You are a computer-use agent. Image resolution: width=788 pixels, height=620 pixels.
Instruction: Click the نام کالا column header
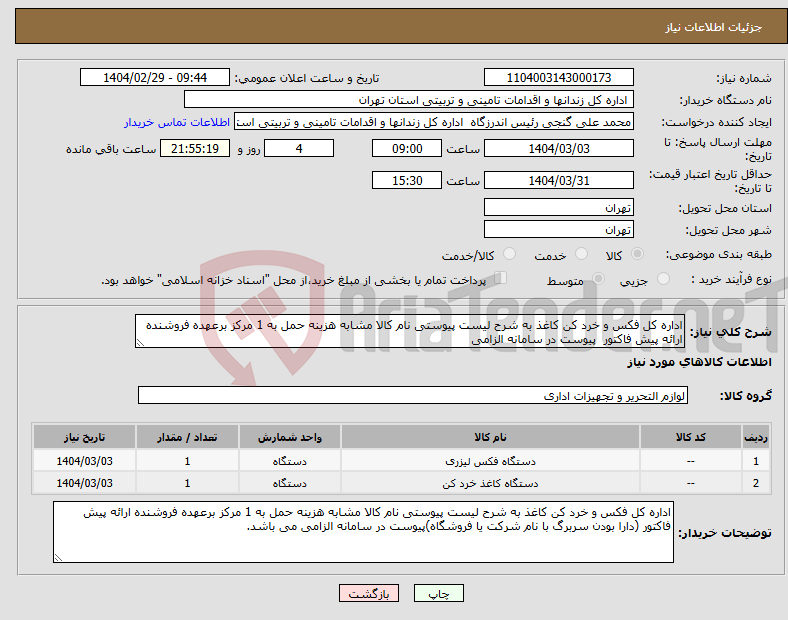[x=490, y=437]
